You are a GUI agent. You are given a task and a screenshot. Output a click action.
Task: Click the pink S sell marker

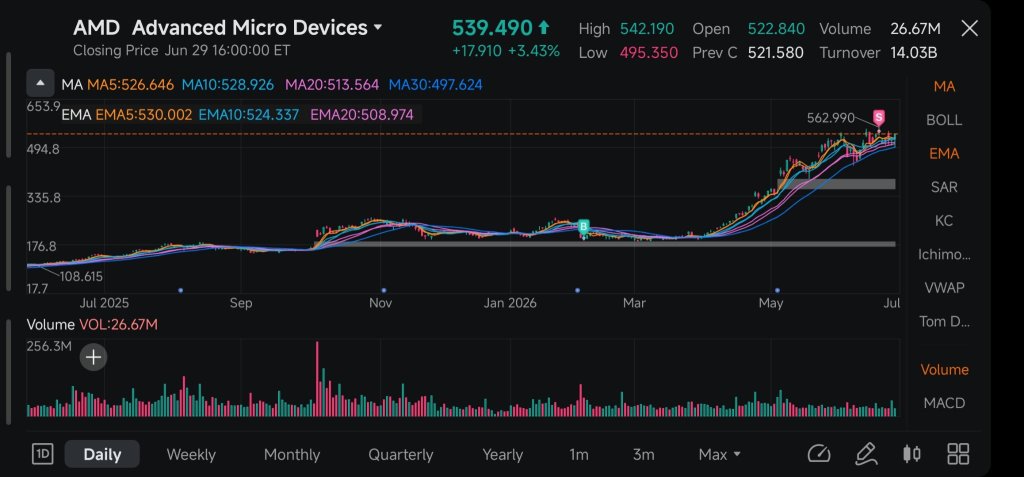click(x=879, y=118)
